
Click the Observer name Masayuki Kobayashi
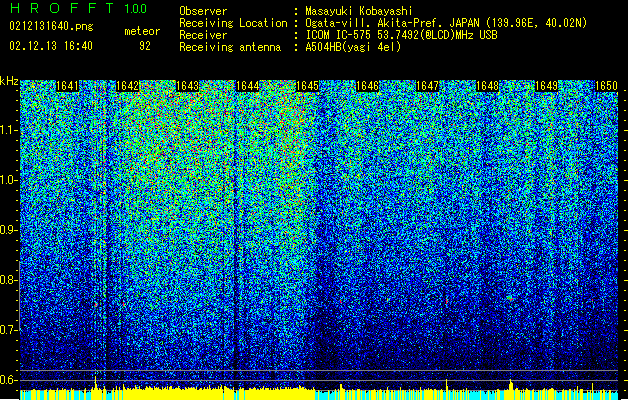coord(359,11)
